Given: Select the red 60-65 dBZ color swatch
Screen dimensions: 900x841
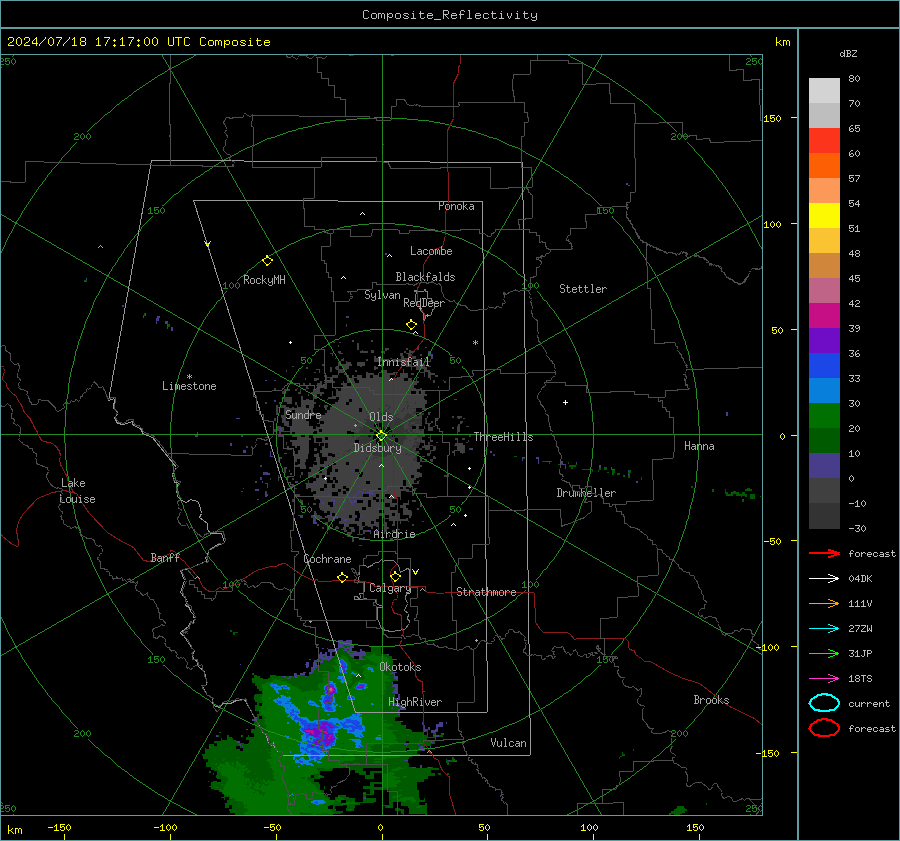Looking at the screenshot, I should pos(824,141).
